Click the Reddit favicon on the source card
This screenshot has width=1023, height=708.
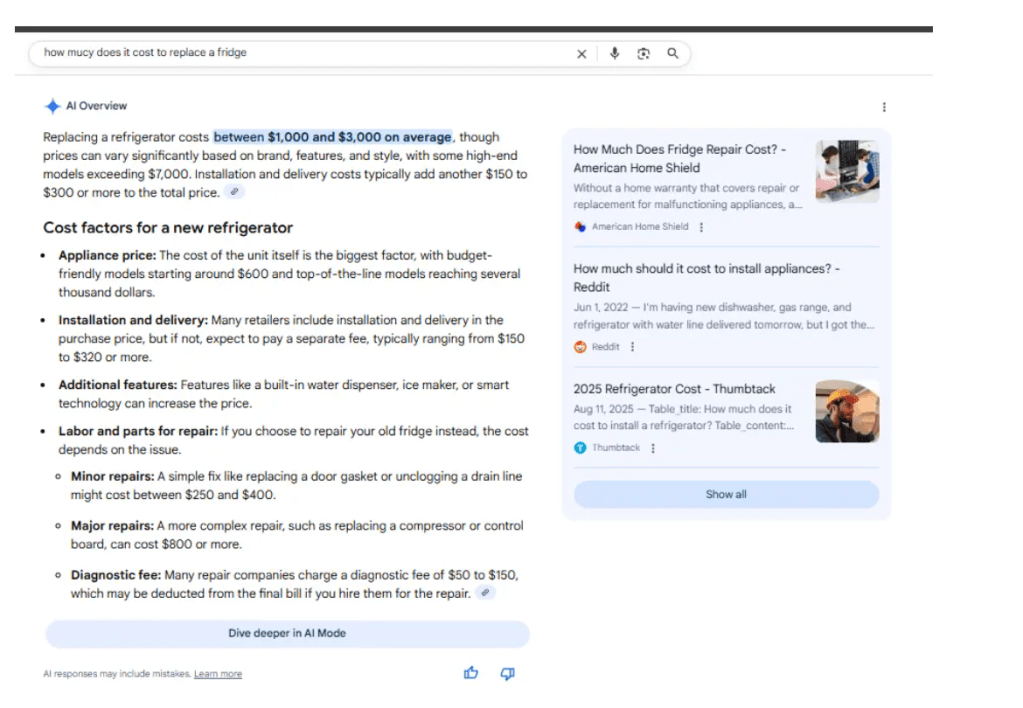pos(581,346)
